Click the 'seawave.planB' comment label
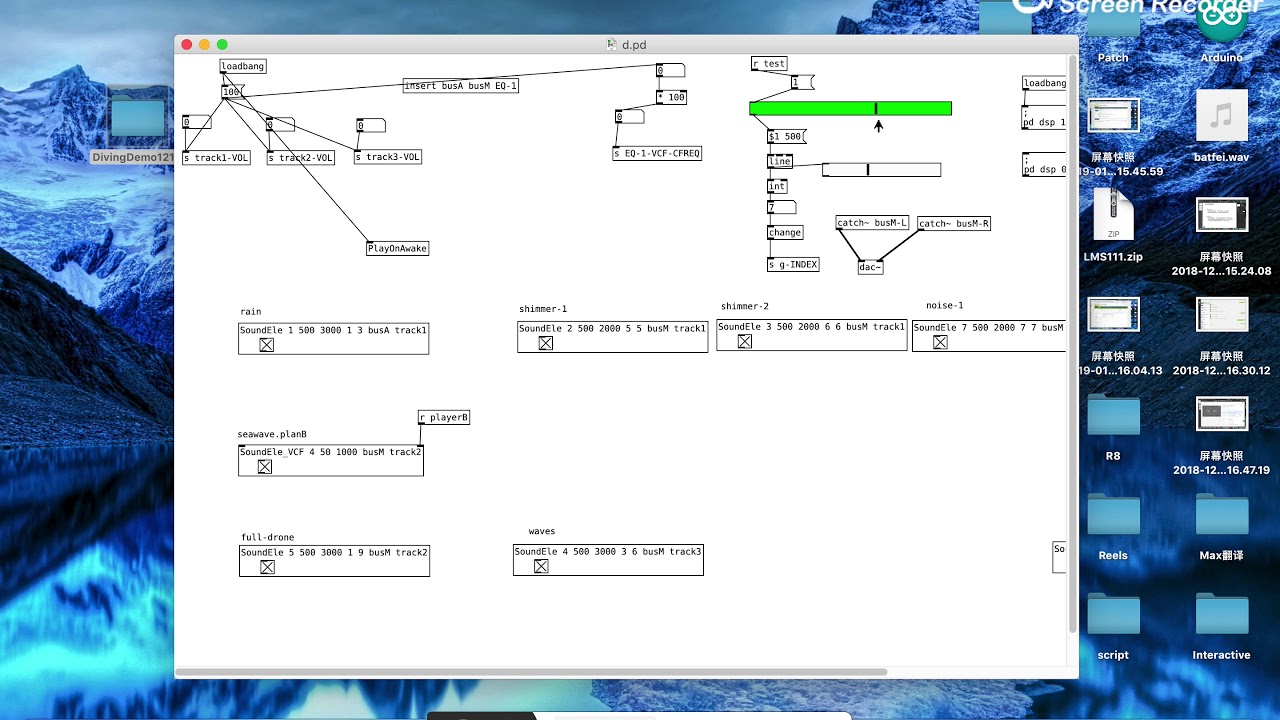This screenshot has width=1280, height=720. pos(272,435)
